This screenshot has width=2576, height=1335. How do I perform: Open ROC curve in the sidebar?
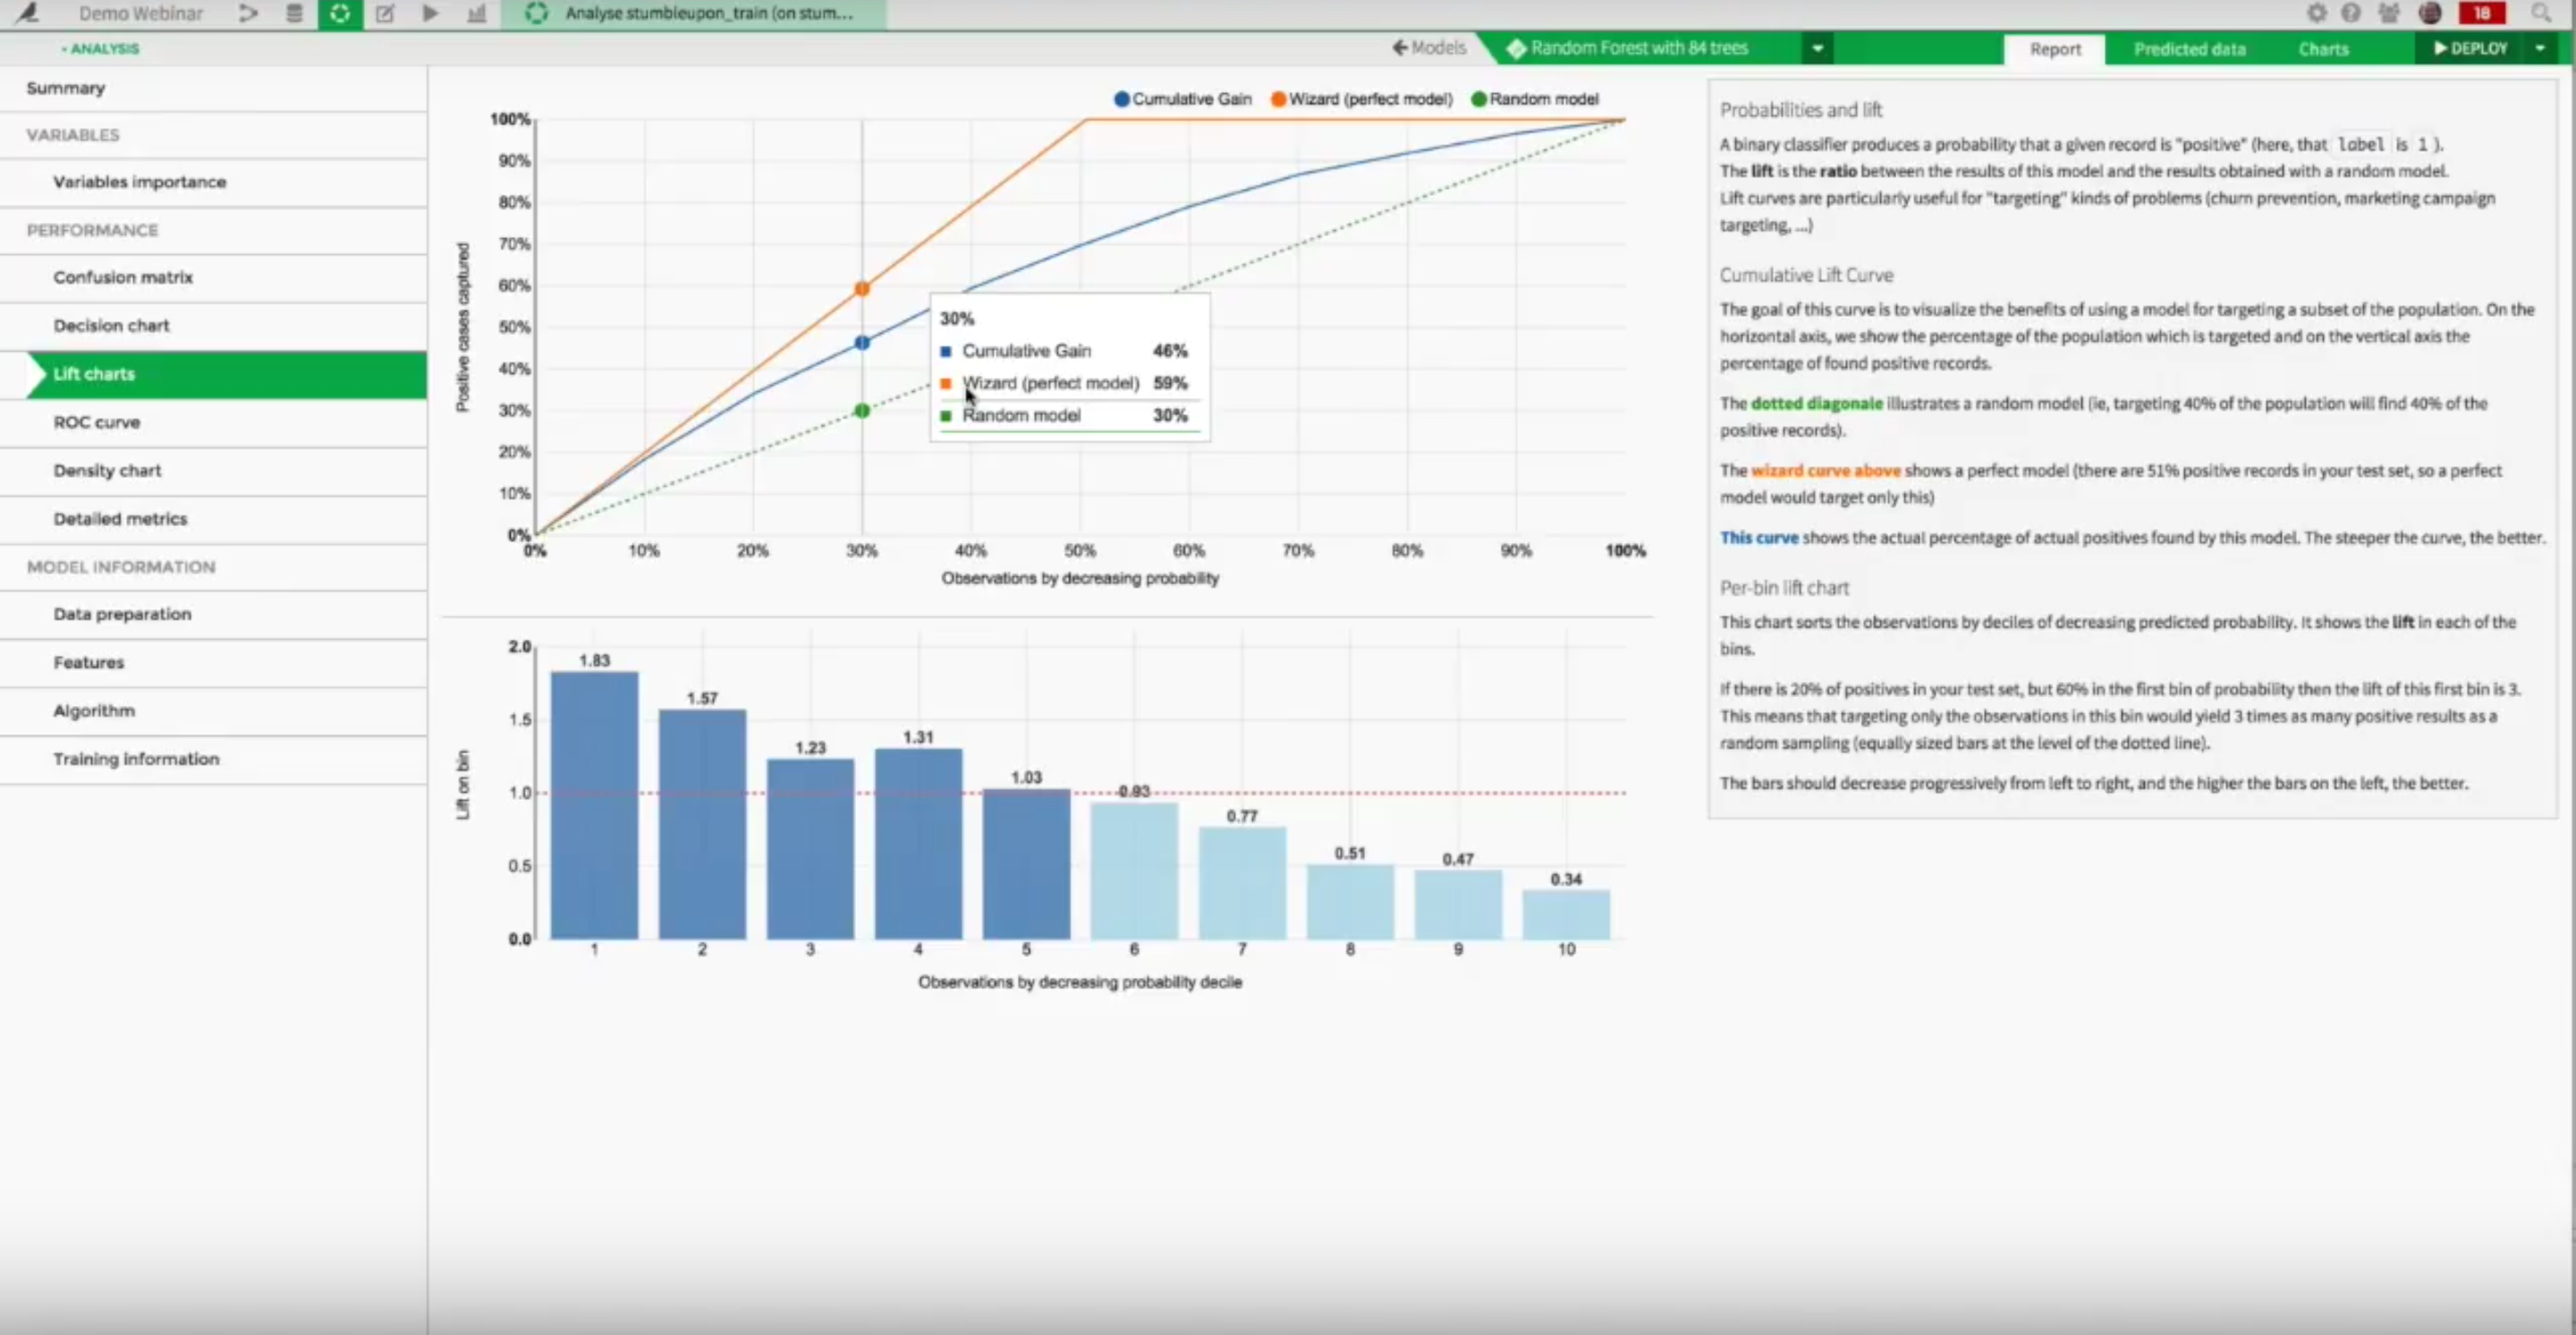97,422
